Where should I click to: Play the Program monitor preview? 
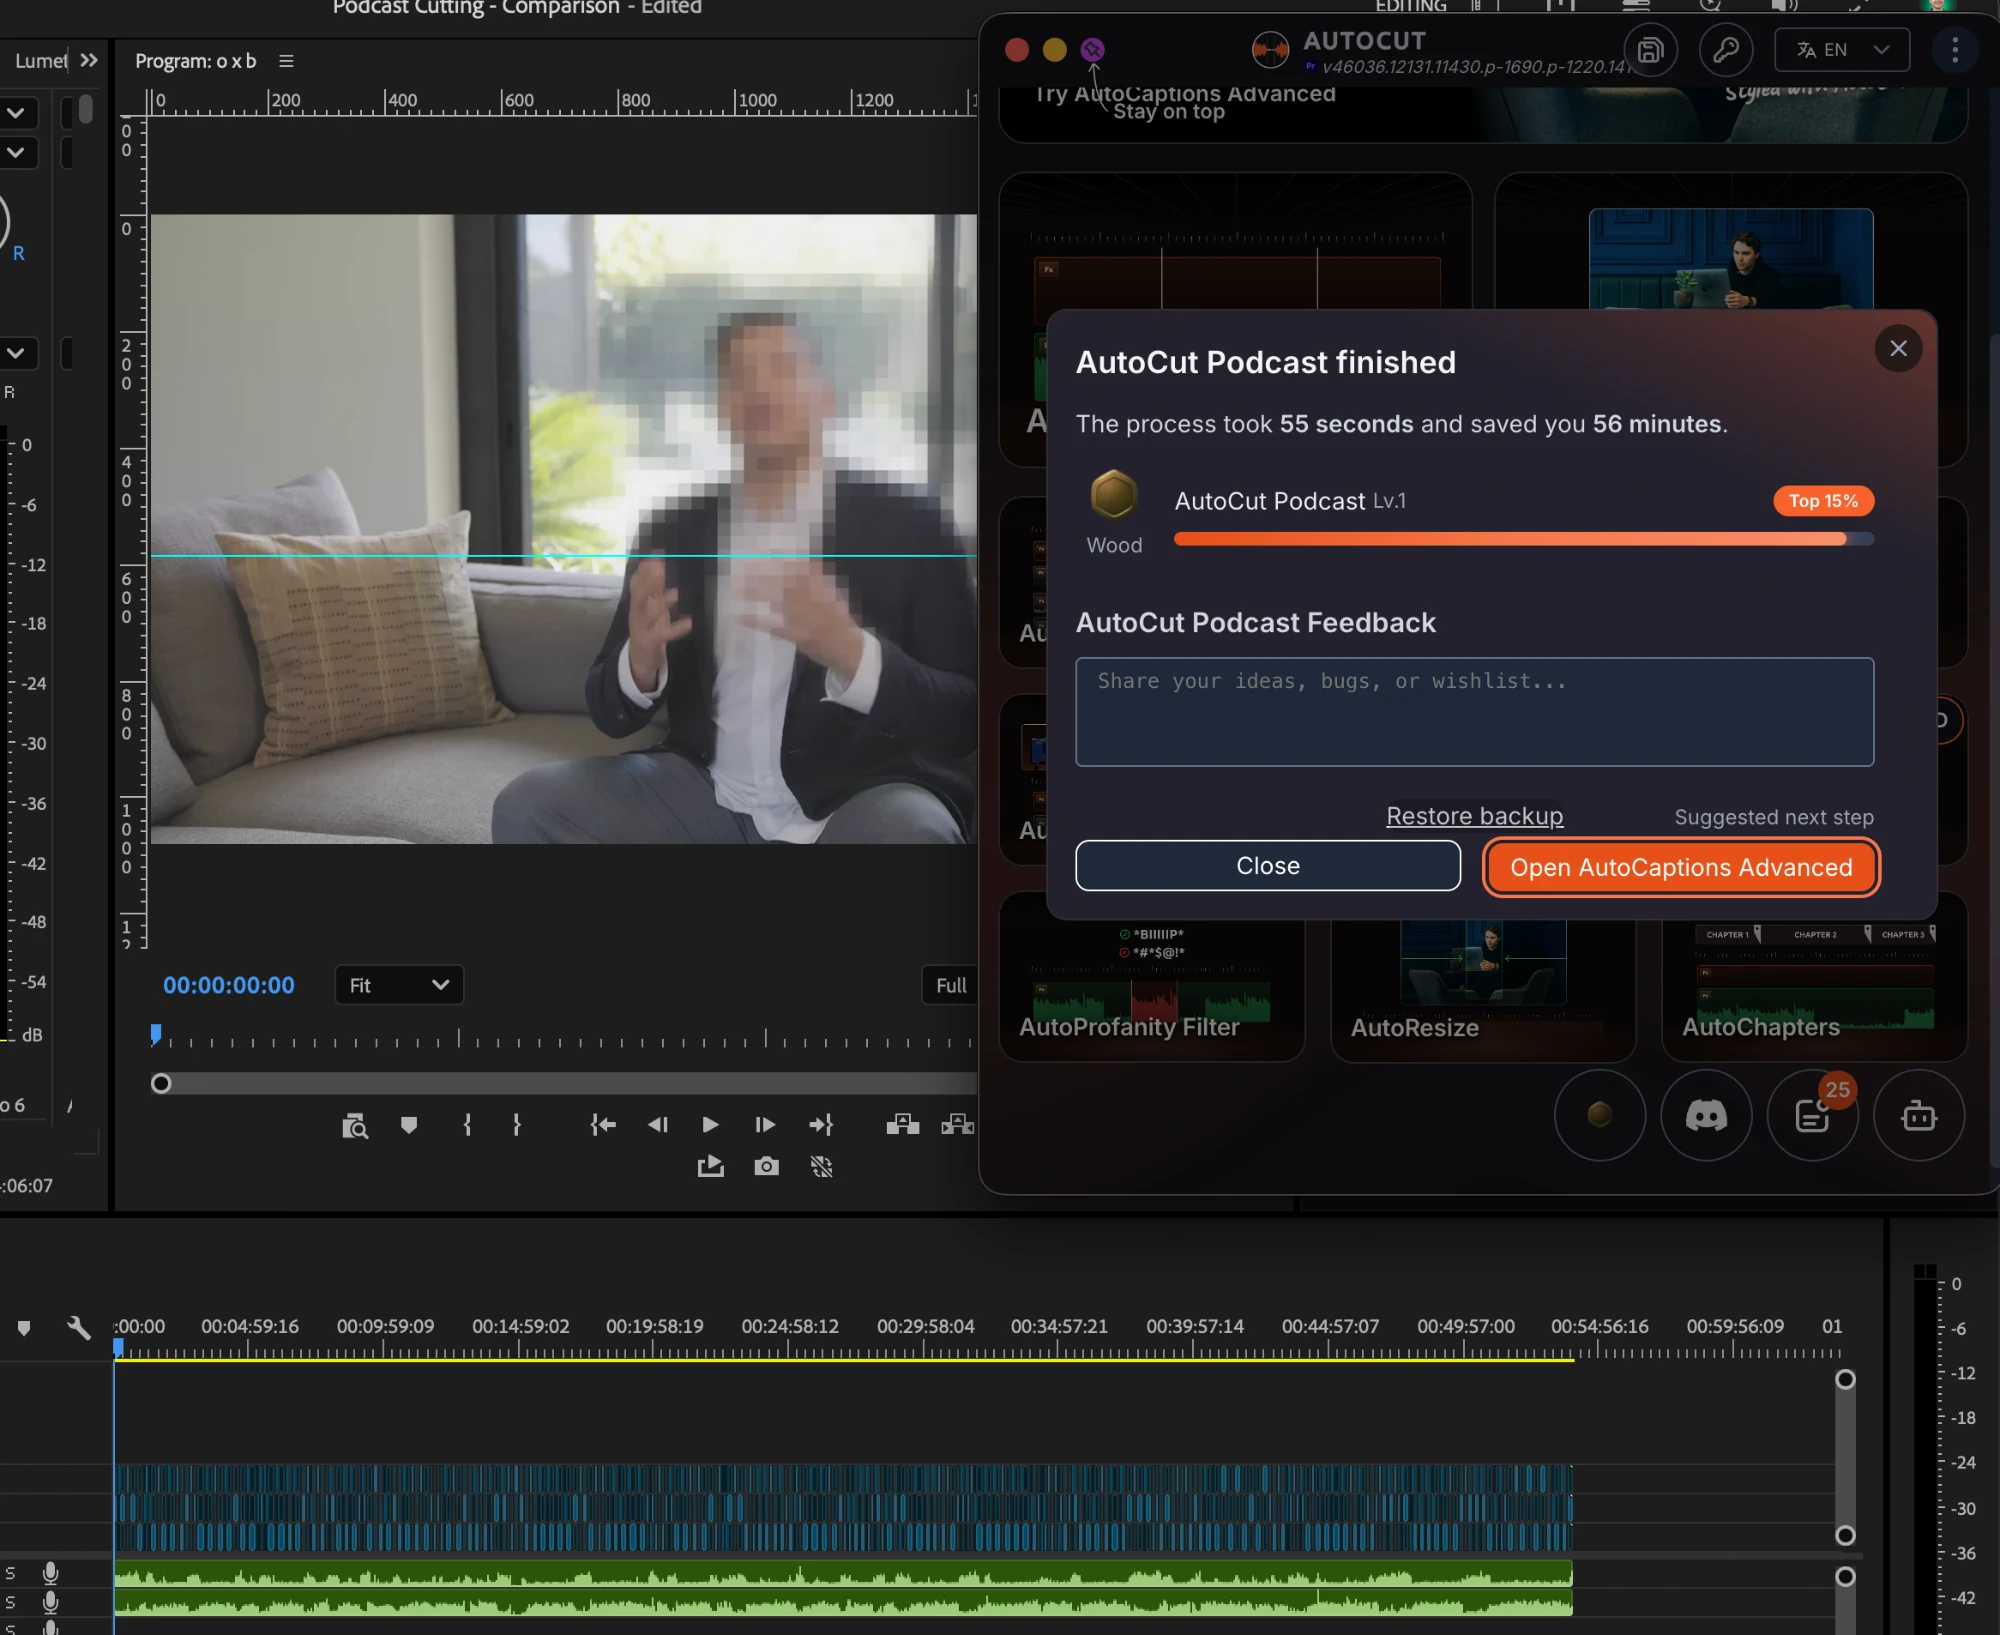point(710,1125)
